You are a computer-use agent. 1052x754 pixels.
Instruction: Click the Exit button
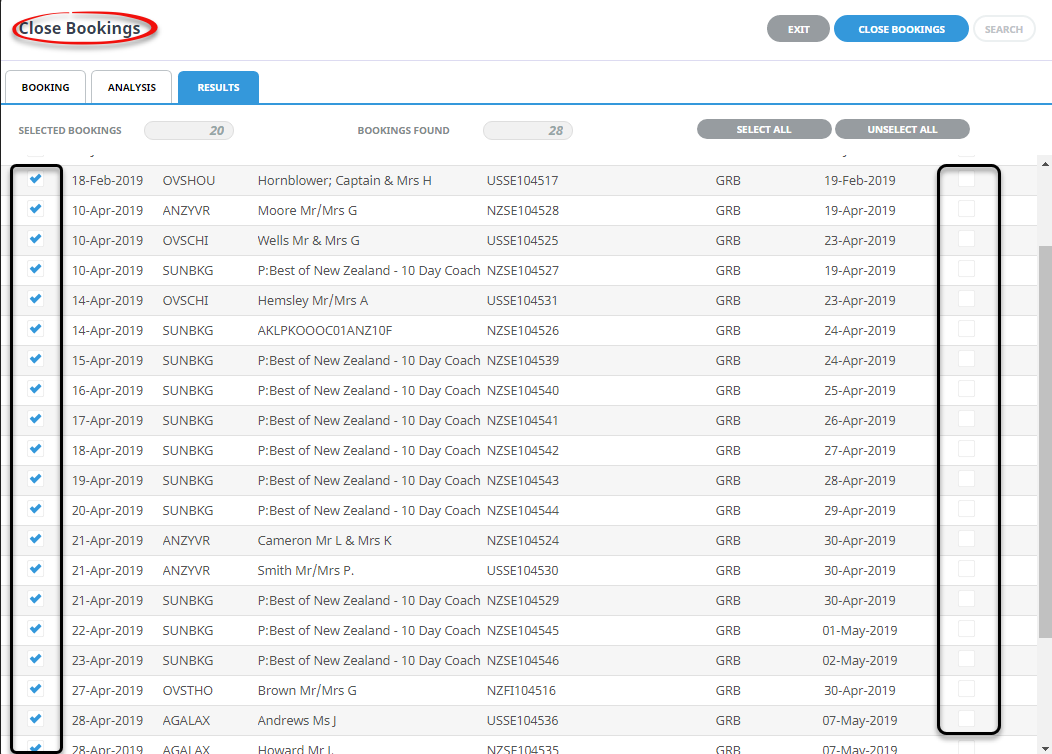(x=798, y=29)
